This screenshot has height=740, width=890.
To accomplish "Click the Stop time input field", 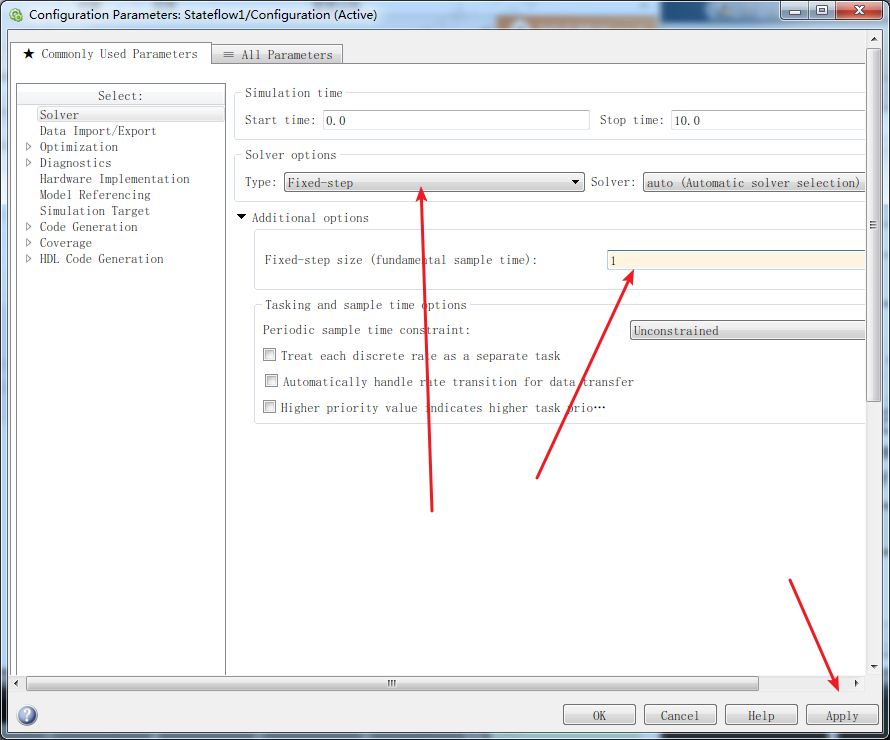I will 768,120.
